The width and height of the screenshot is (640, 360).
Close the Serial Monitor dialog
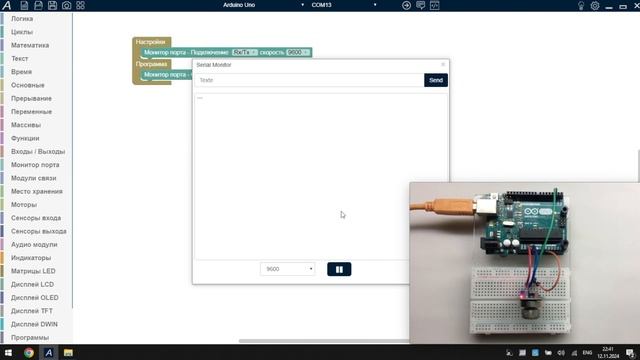(443, 64)
